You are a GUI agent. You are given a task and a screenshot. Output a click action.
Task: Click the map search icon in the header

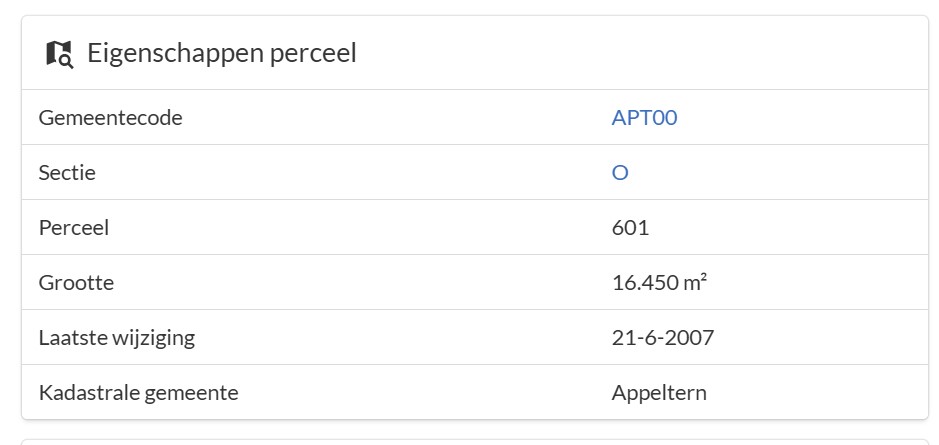tap(59, 53)
